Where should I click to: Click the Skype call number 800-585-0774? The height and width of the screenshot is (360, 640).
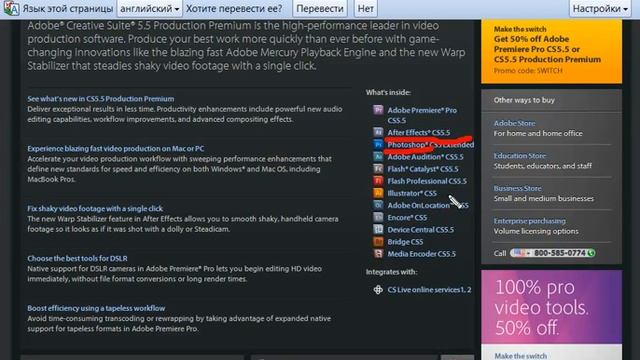(x=560, y=253)
